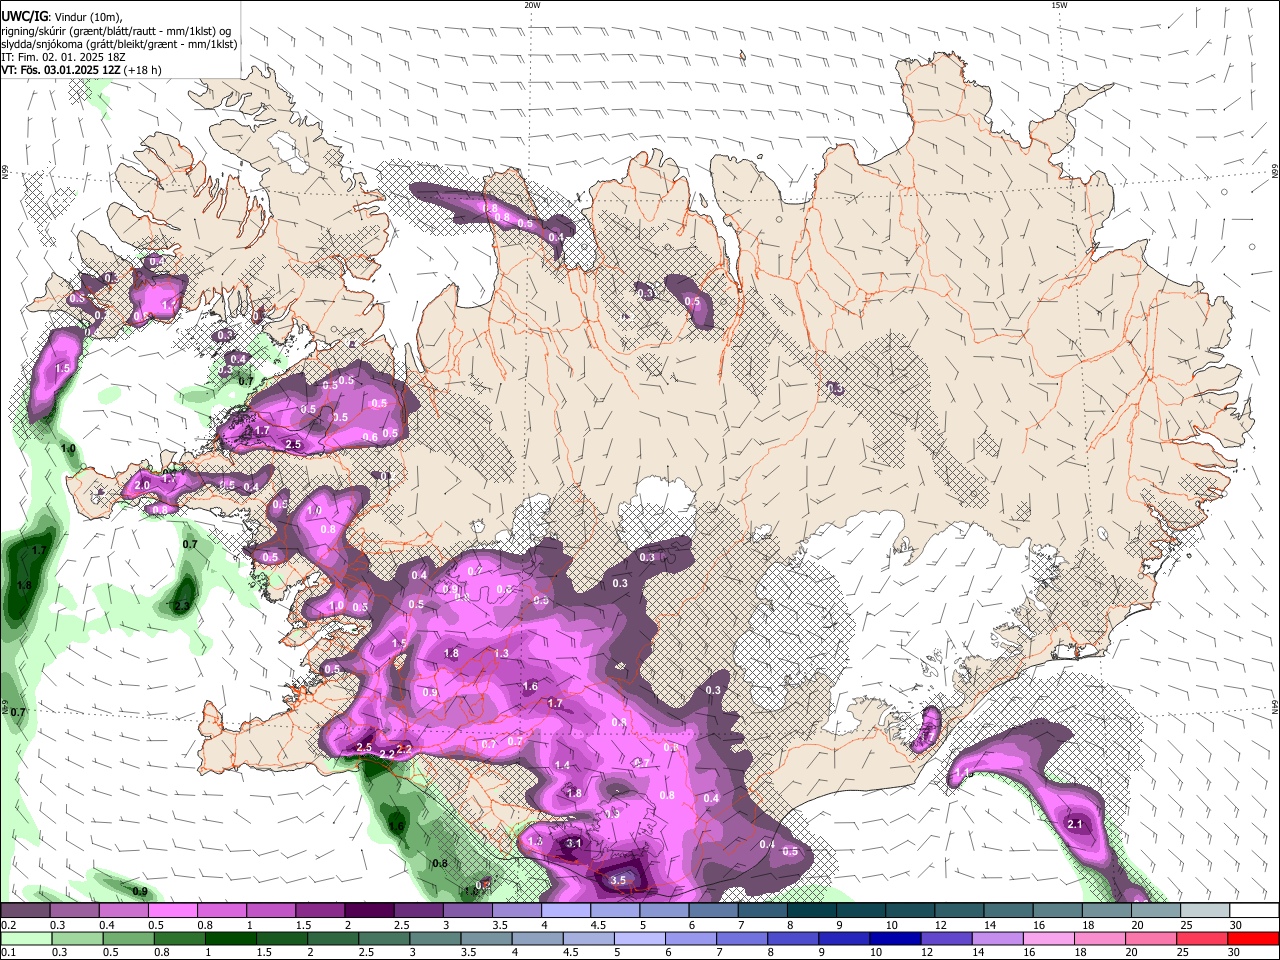Screen dimensions: 1280x960
Task: Select the deep blue 10 rain legend swatch
Action: click(893, 939)
